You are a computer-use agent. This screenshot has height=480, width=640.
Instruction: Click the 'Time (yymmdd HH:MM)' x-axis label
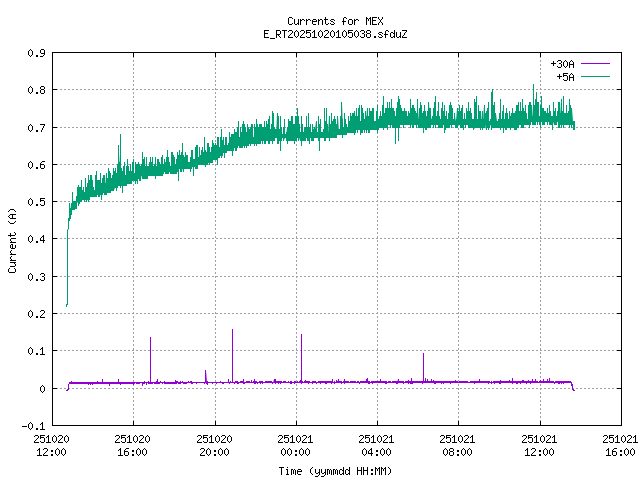334,470
